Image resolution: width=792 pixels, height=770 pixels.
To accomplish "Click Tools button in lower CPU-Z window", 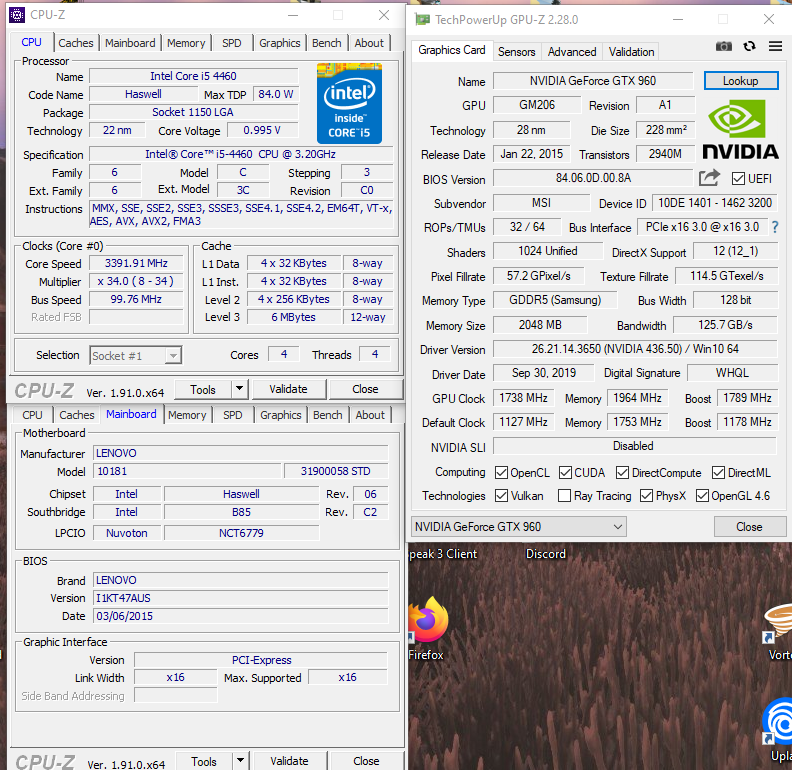I will pyautogui.click(x=204, y=760).
